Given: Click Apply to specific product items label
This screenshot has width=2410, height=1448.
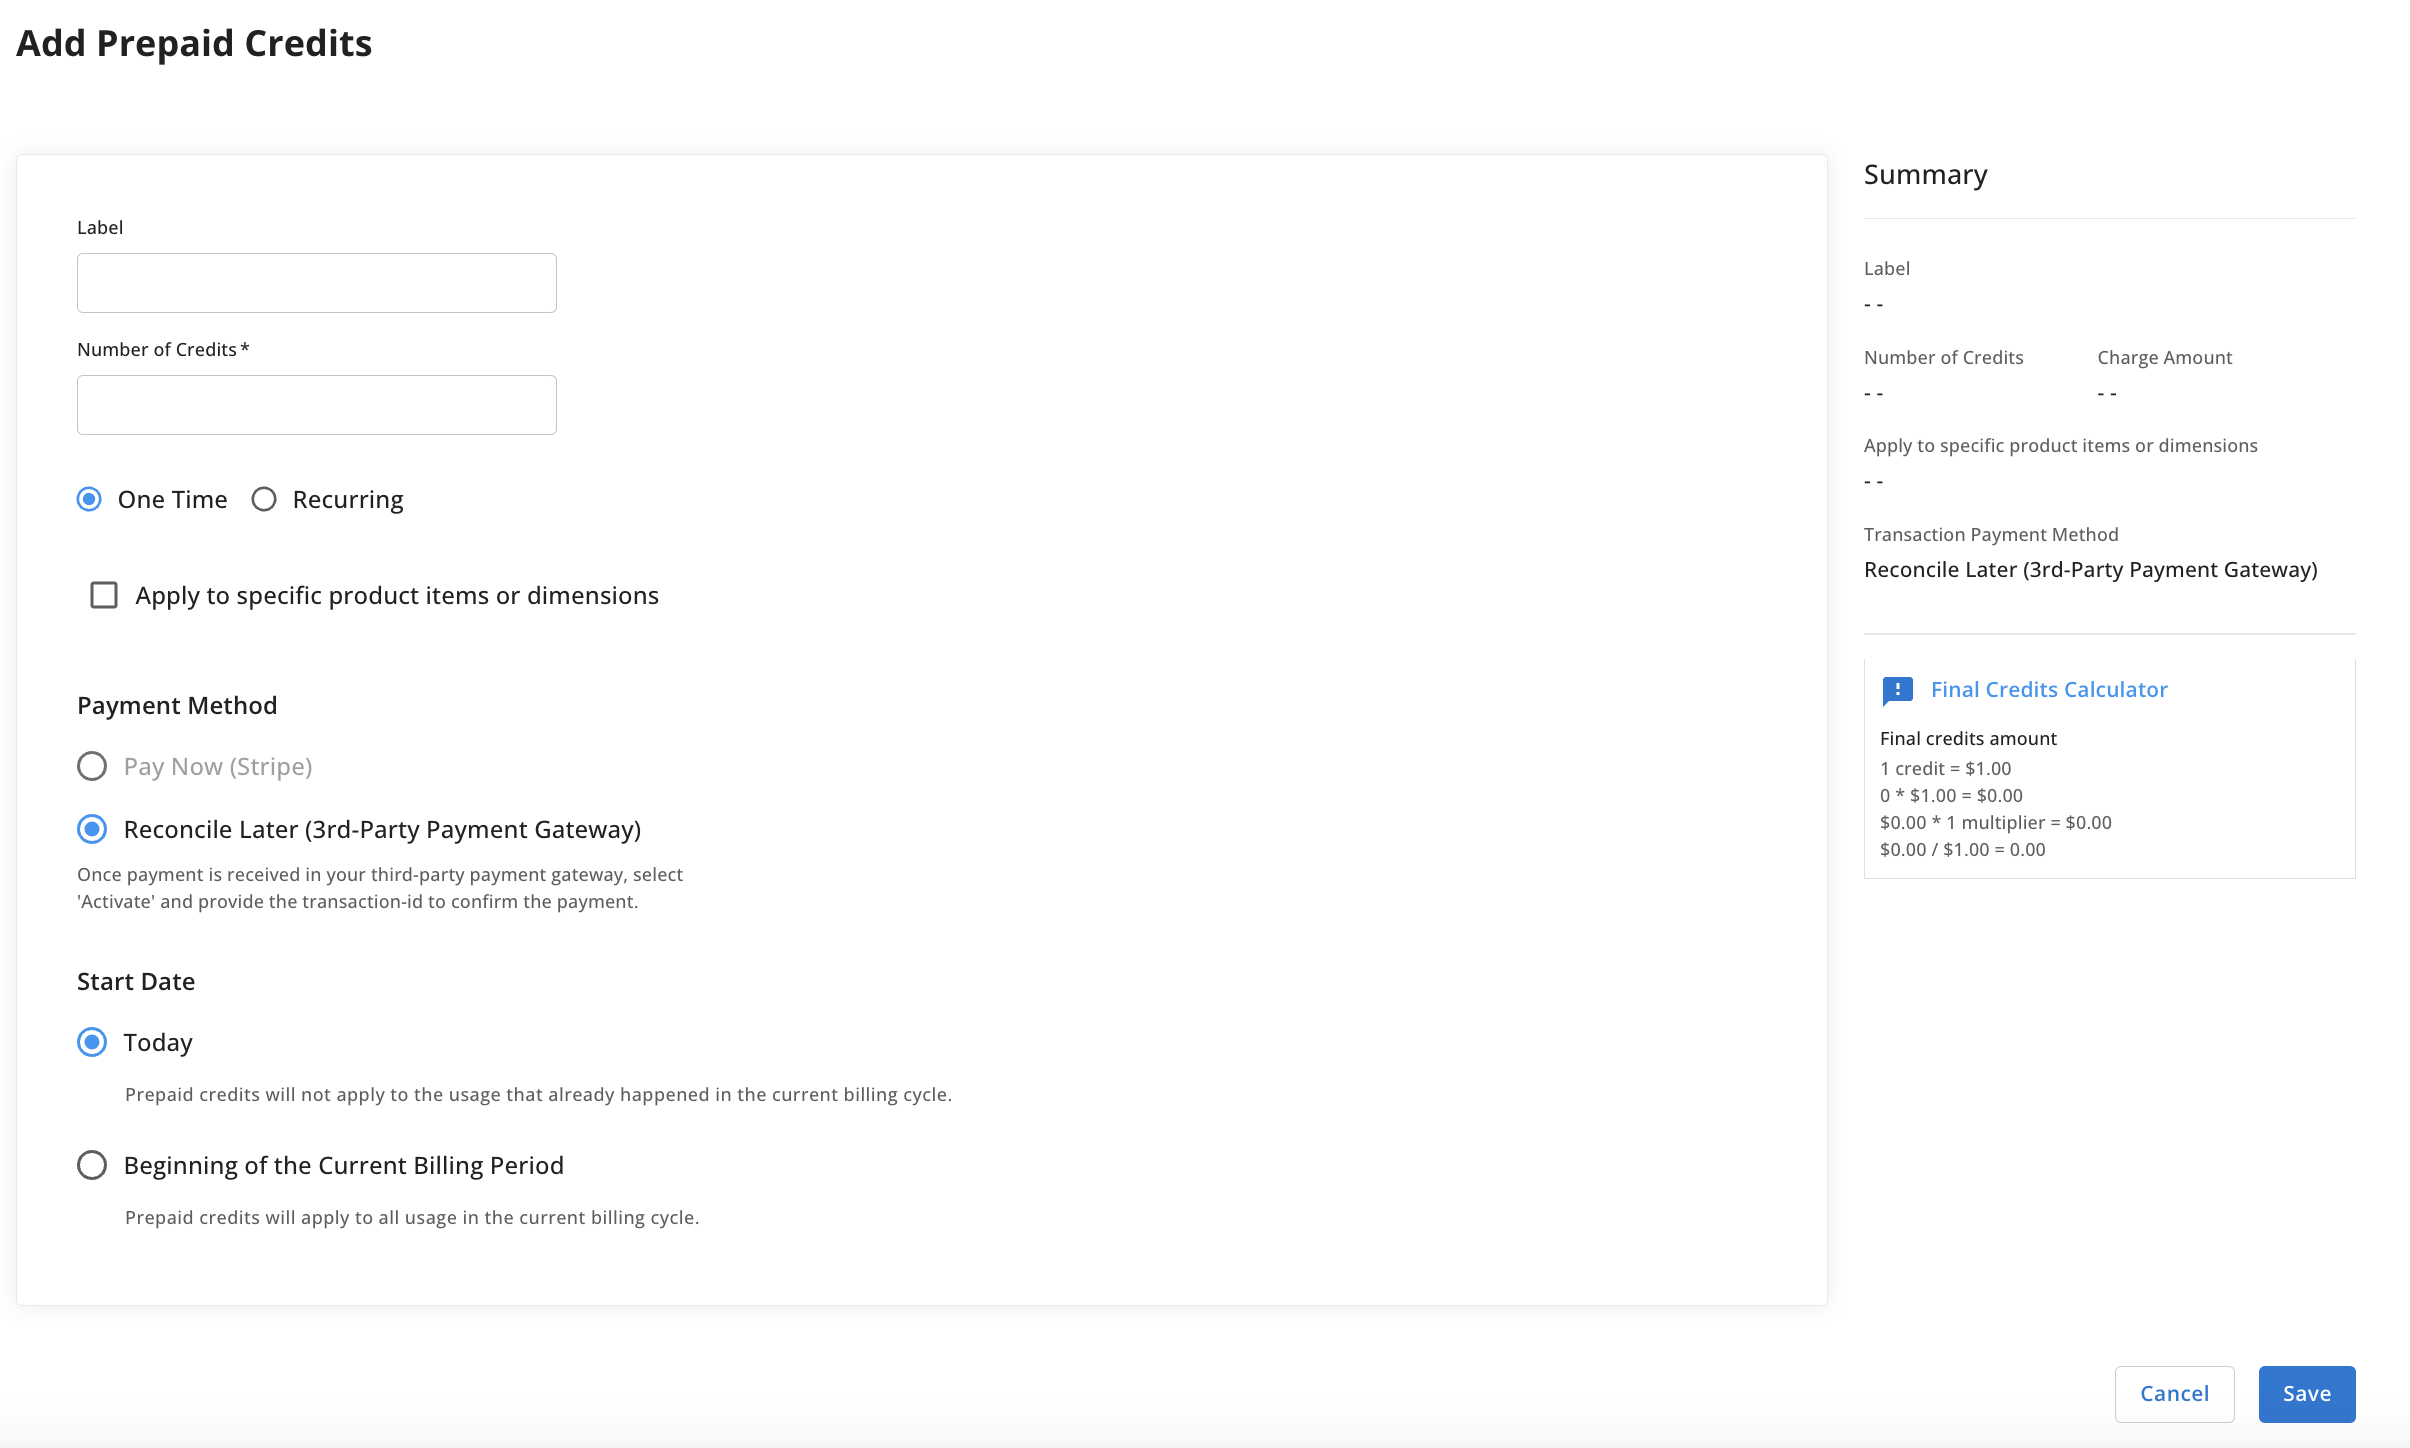Looking at the screenshot, I should click(397, 595).
